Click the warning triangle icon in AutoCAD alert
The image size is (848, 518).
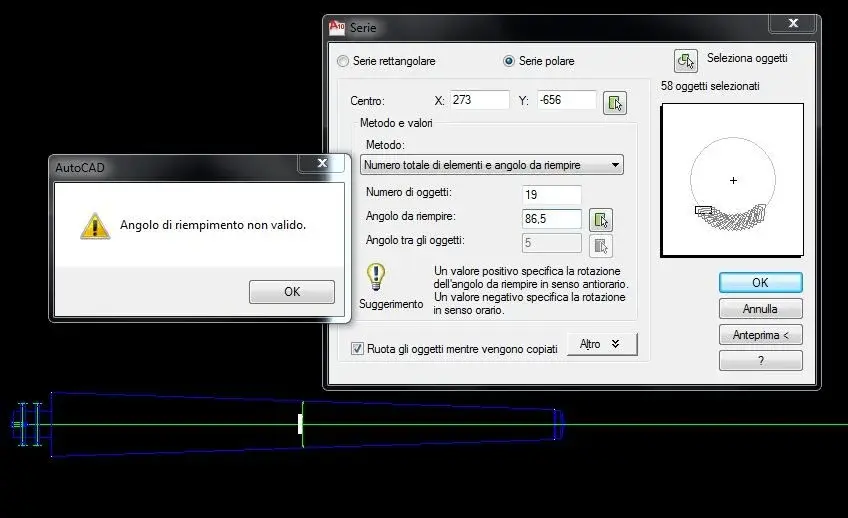pos(95,226)
